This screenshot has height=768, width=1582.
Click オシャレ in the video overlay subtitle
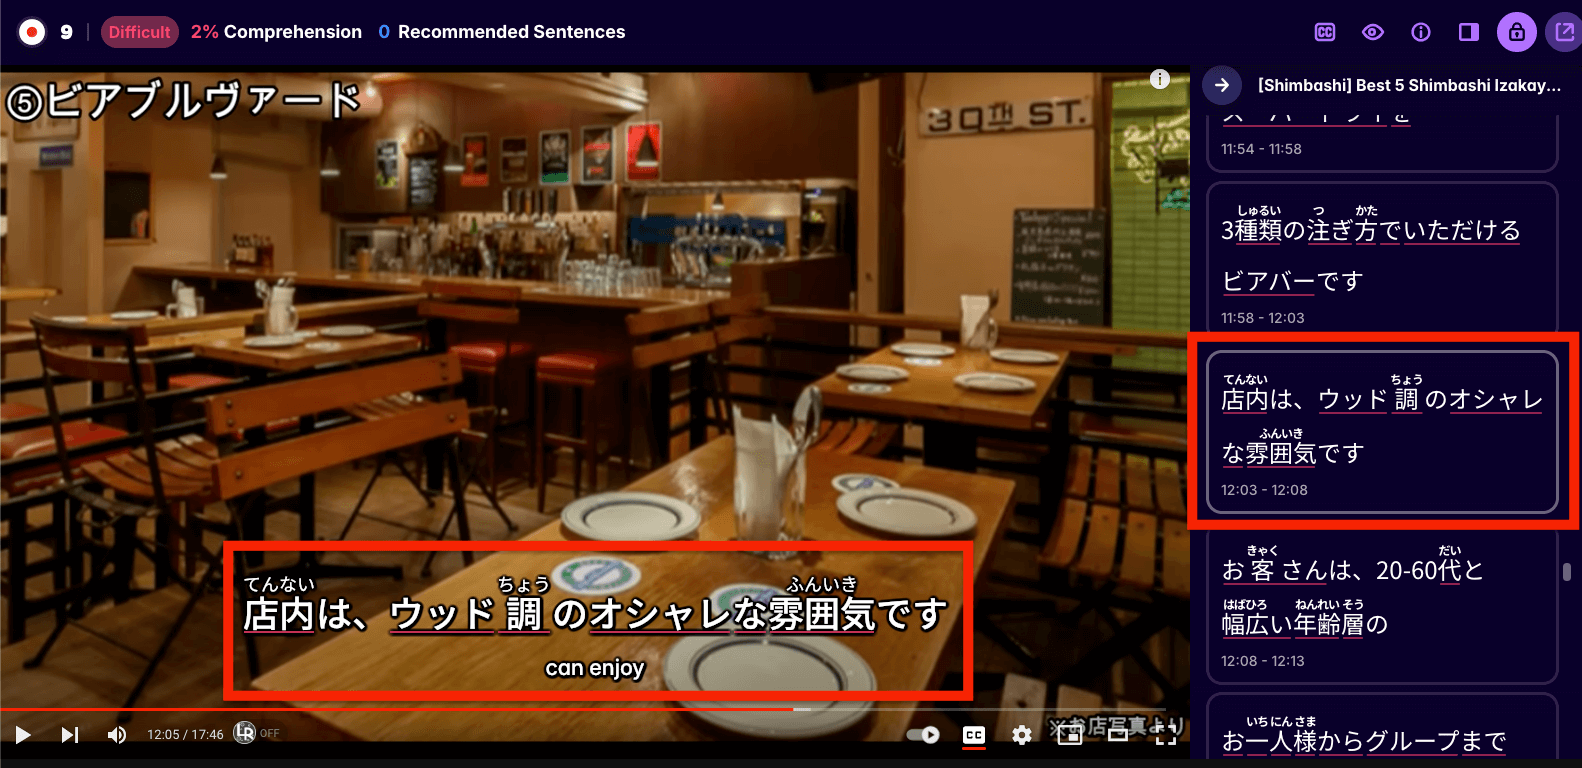[659, 615]
